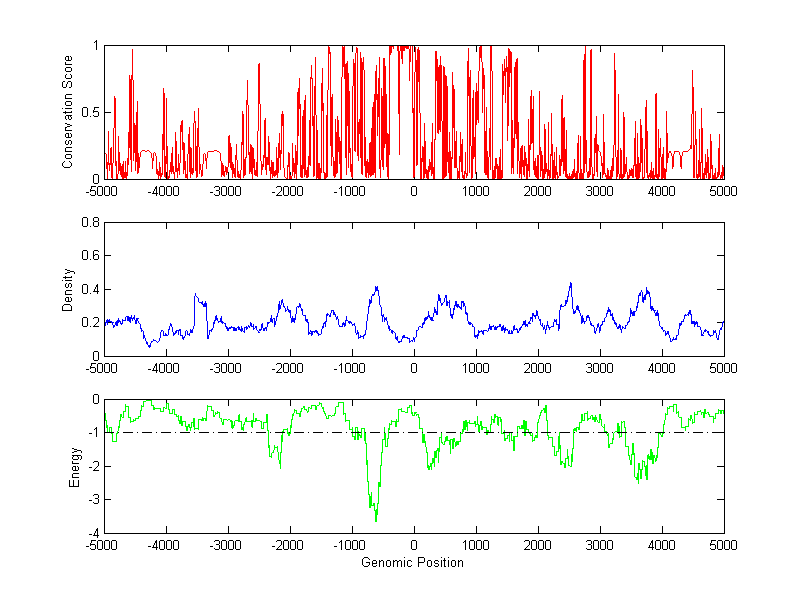Click the deepest green trough in Energy plot
Image resolution: width=800 pixels, height=599 pixels.
coord(376,520)
